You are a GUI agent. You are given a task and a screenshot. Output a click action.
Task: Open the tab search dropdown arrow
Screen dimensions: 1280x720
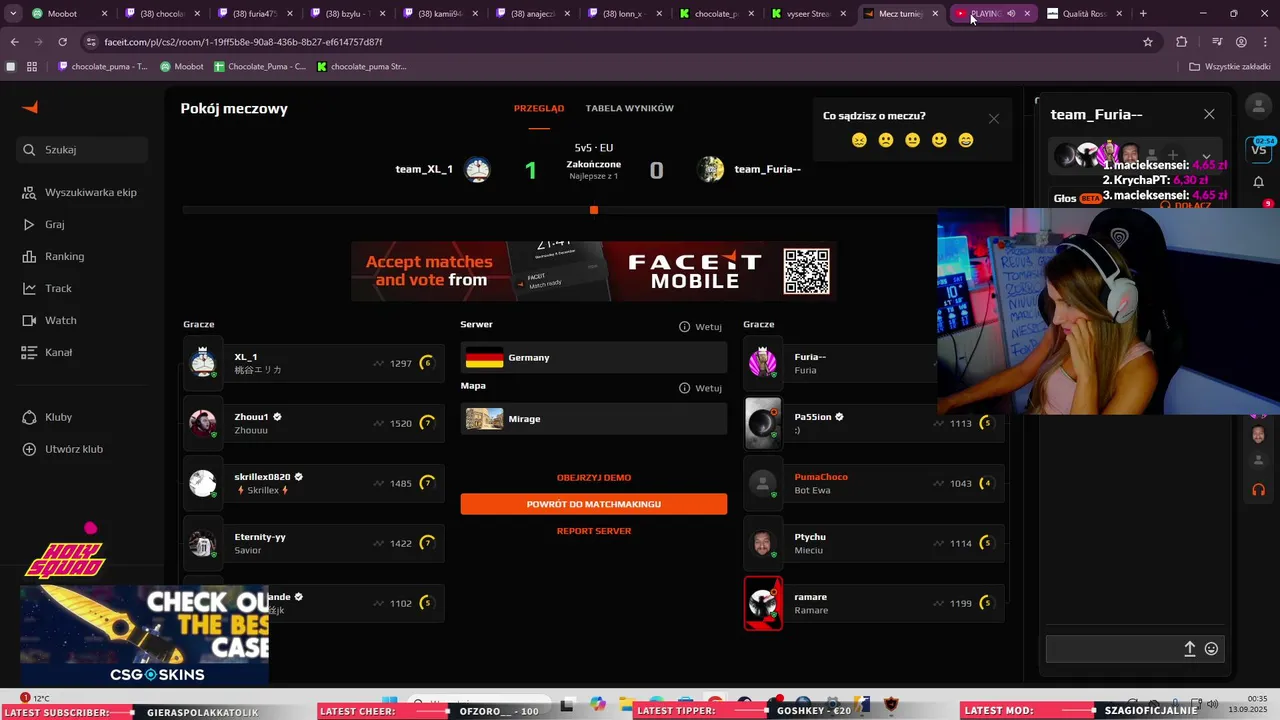pyautogui.click(x=14, y=14)
